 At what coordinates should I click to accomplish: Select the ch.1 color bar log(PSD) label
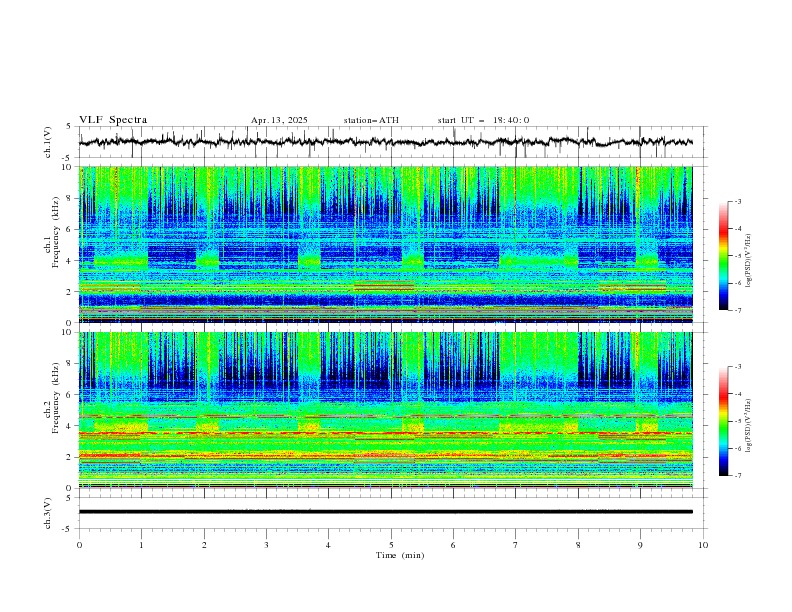(x=748, y=261)
